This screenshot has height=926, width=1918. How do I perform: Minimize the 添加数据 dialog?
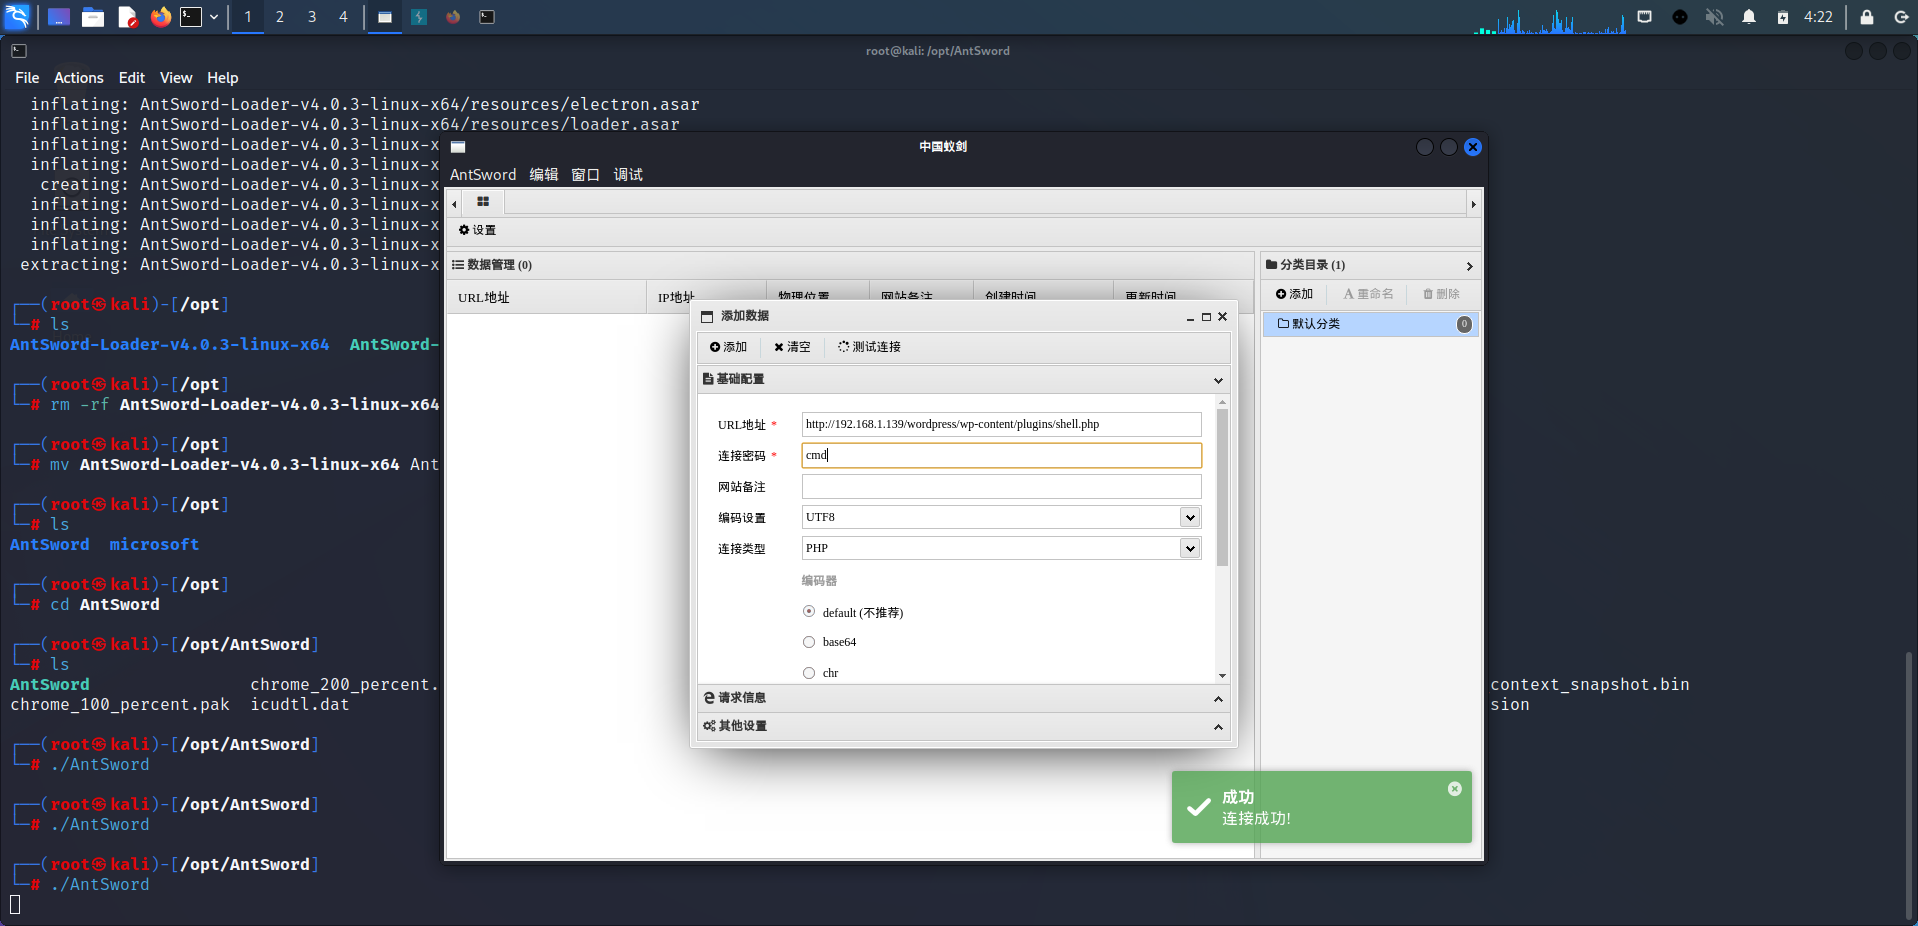(1190, 318)
